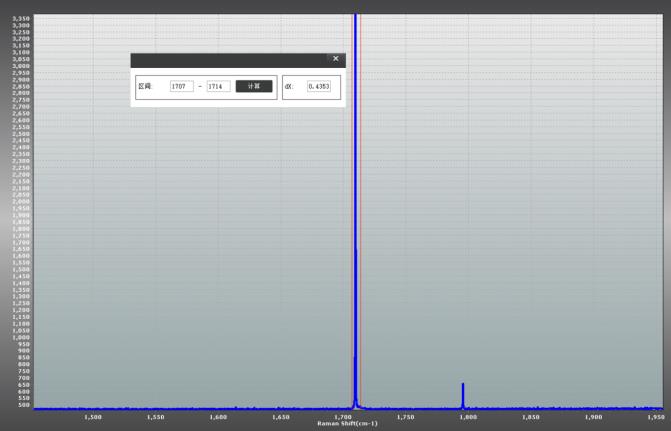
Task: Click the 1,750 tick on the x-axis
Action: click(405, 417)
